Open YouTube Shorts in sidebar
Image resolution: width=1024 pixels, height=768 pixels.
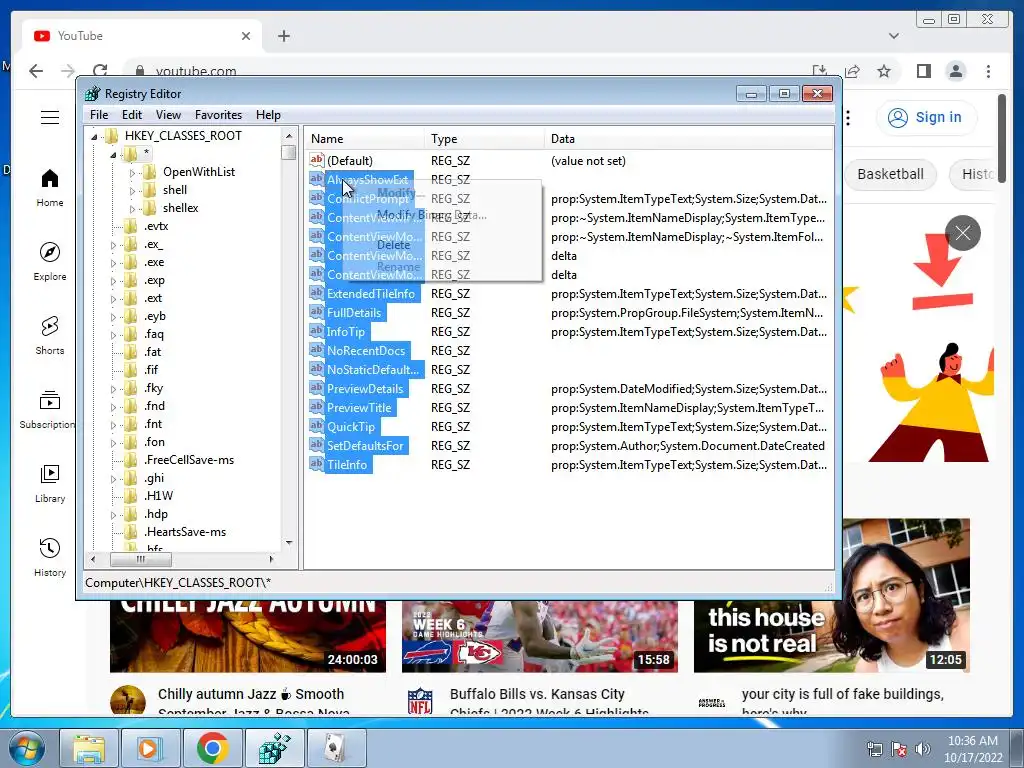(x=50, y=336)
